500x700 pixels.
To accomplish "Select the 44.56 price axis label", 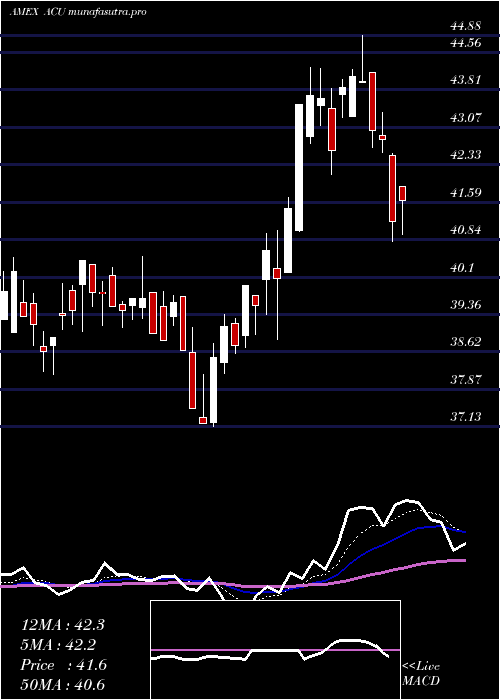I will (466, 43).
